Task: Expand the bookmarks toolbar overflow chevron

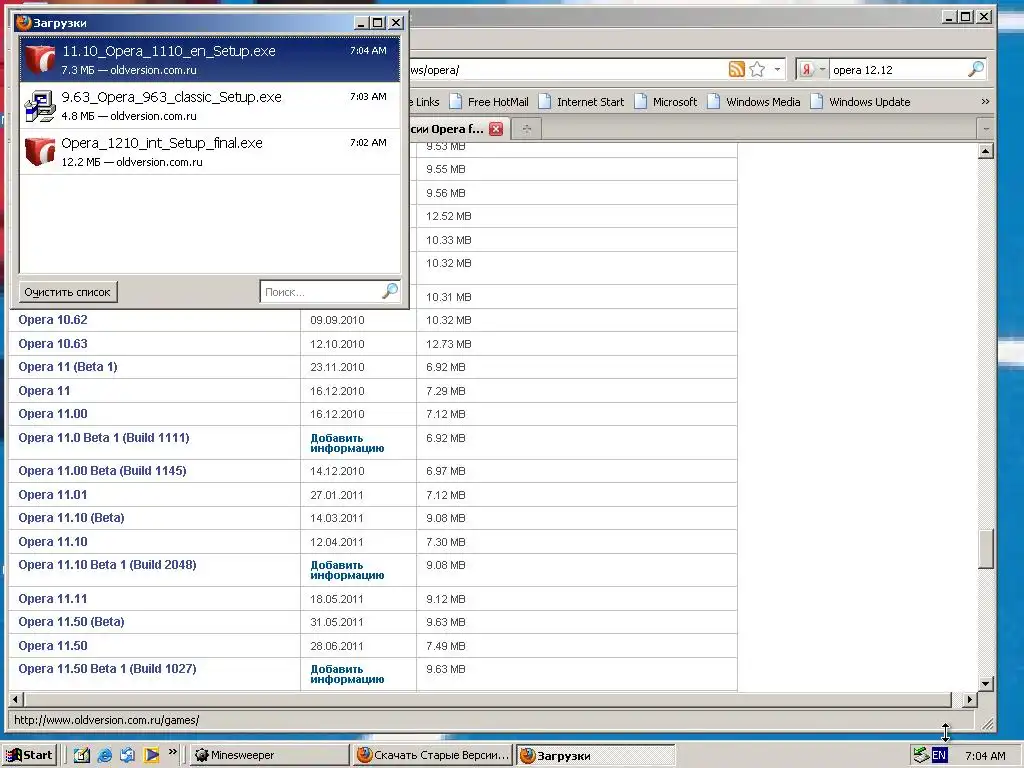Action: [985, 102]
